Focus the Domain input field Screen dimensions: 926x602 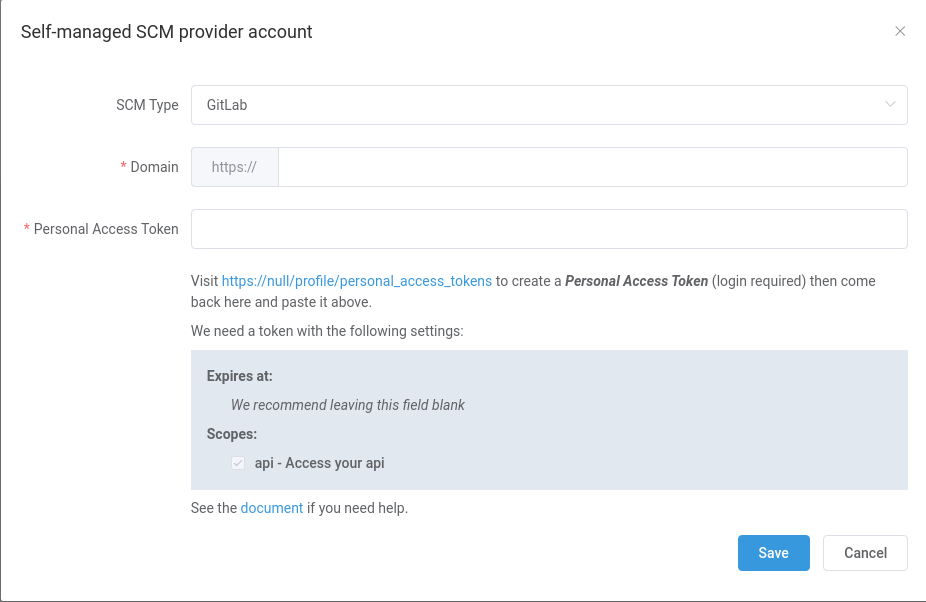pyautogui.click(x=592, y=167)
